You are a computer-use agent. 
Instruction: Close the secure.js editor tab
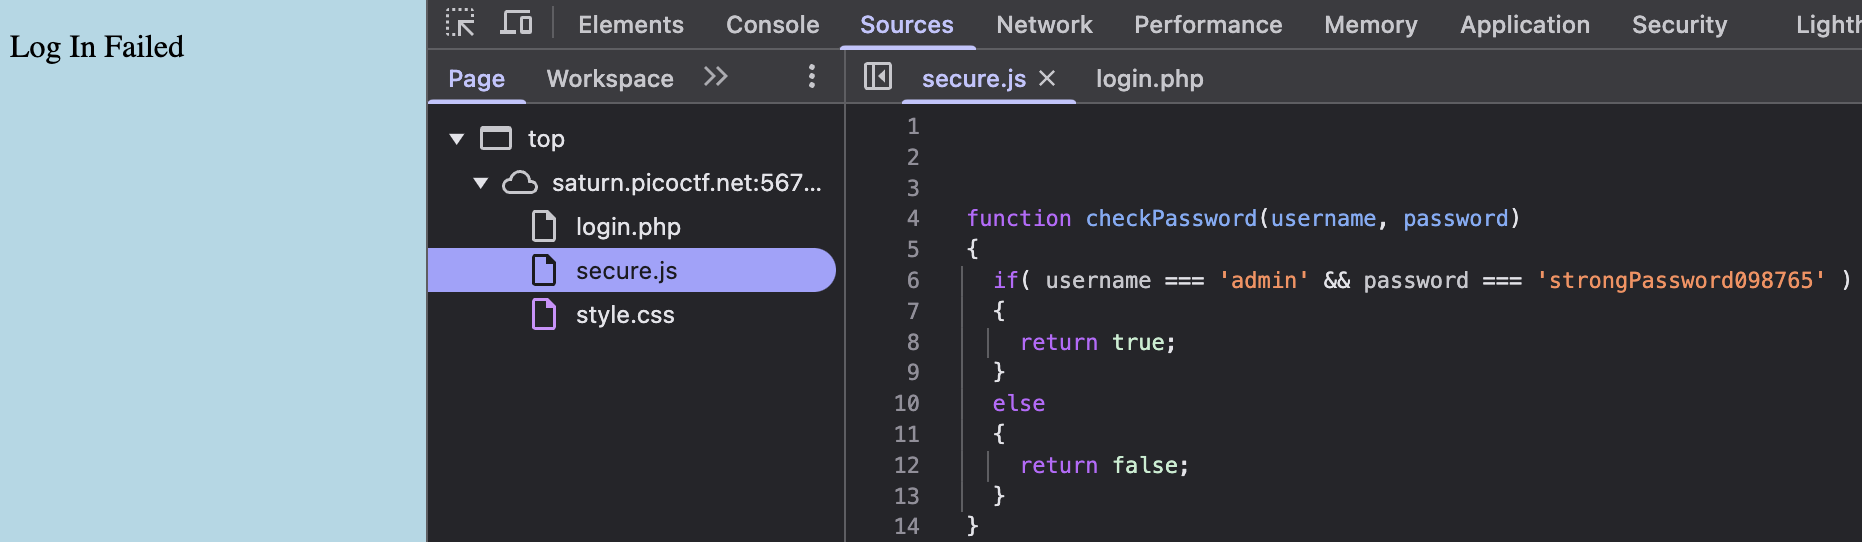pyautogui.click(x=1047, y=78)
